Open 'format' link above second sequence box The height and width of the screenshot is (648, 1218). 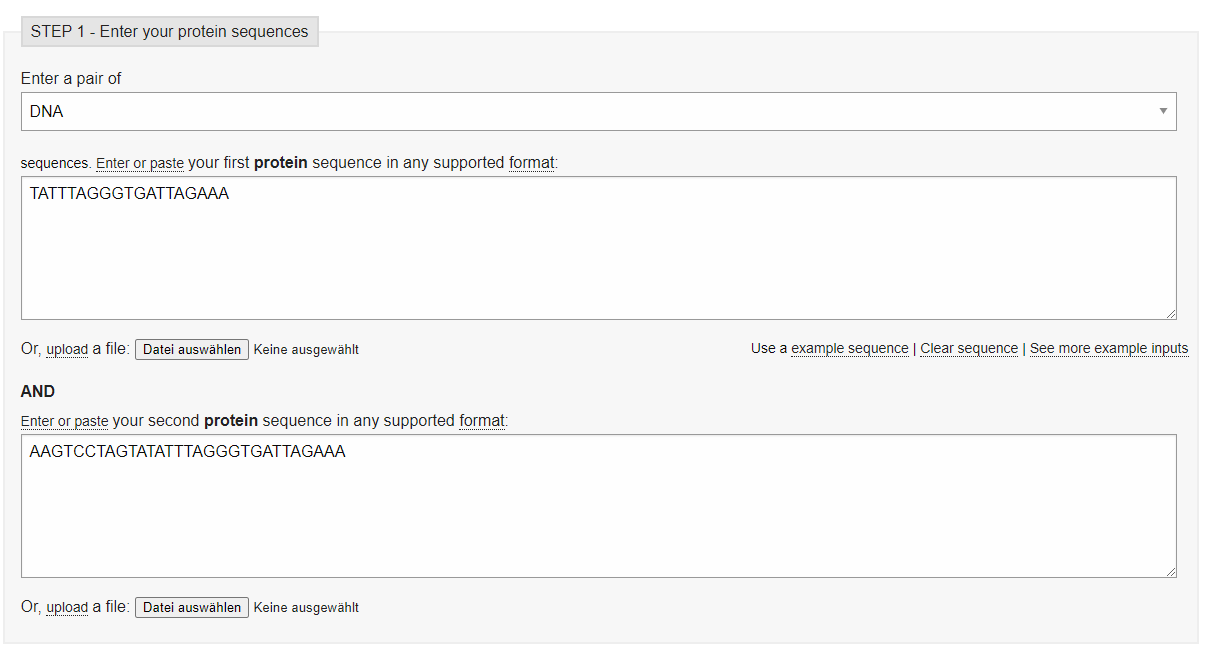click(482, 420)
